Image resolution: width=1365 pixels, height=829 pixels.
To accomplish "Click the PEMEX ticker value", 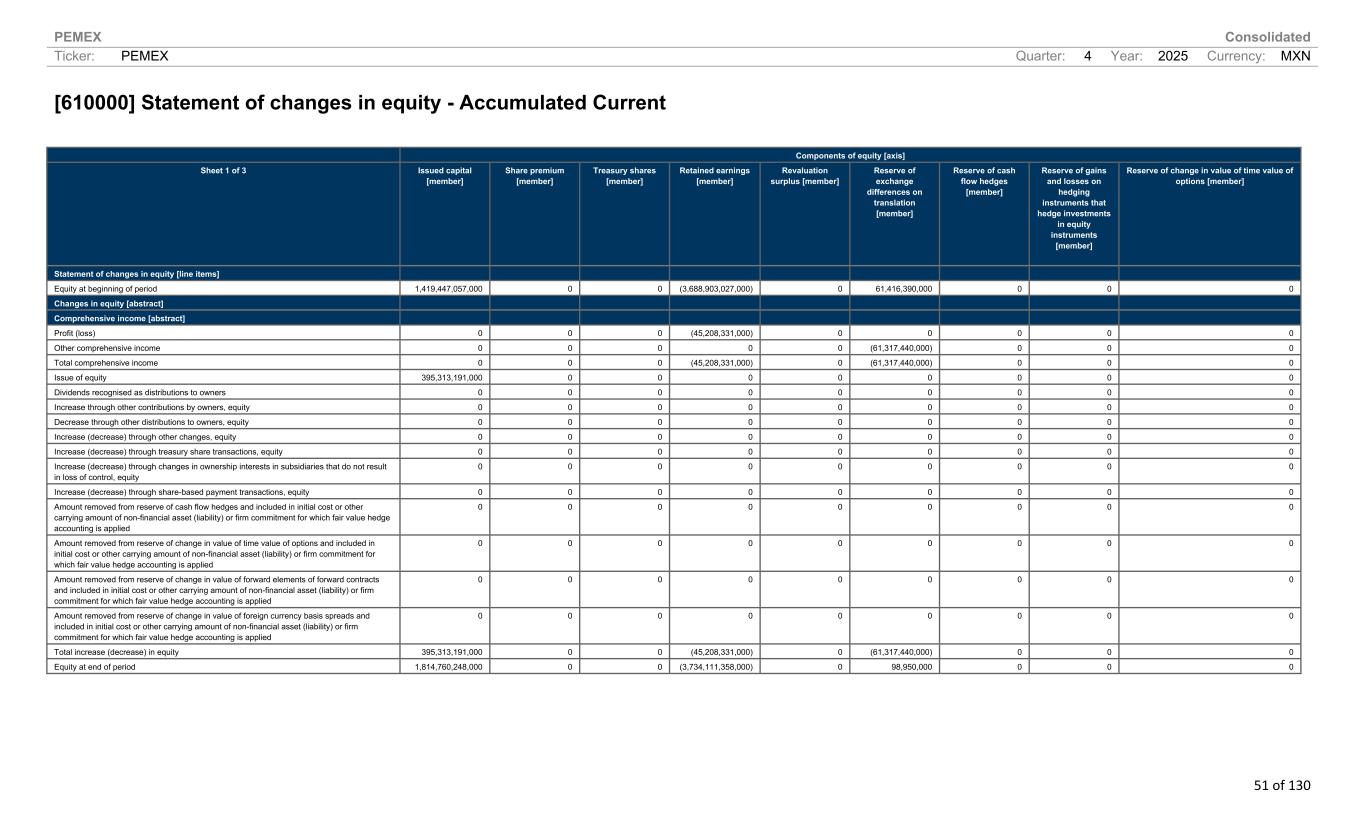I will (x=144, y=57).
